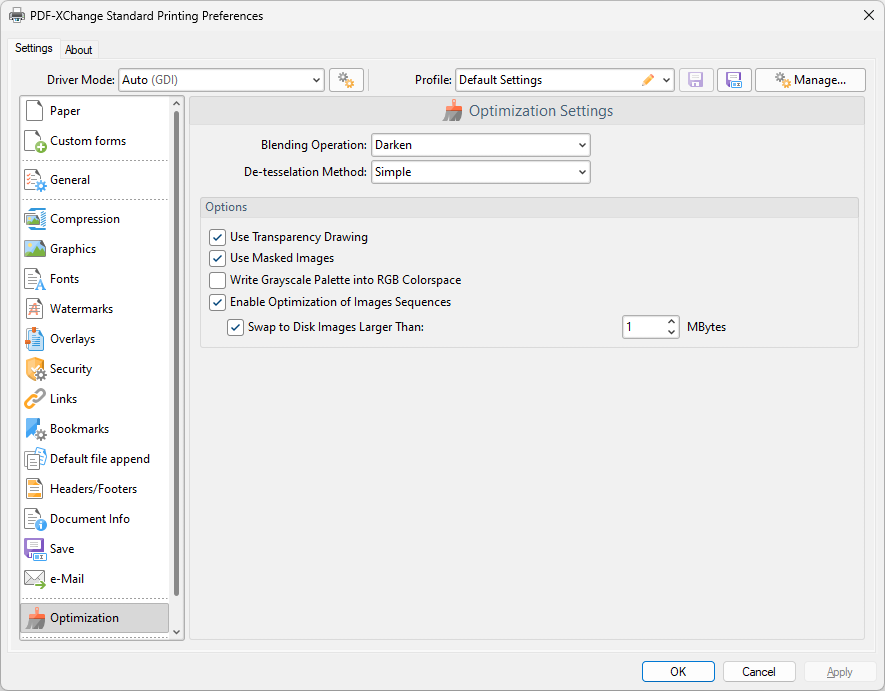Select the Fonts icon
Image resolution: width=885 pixels, height=691 pixels.
click(x=34, y=279)
